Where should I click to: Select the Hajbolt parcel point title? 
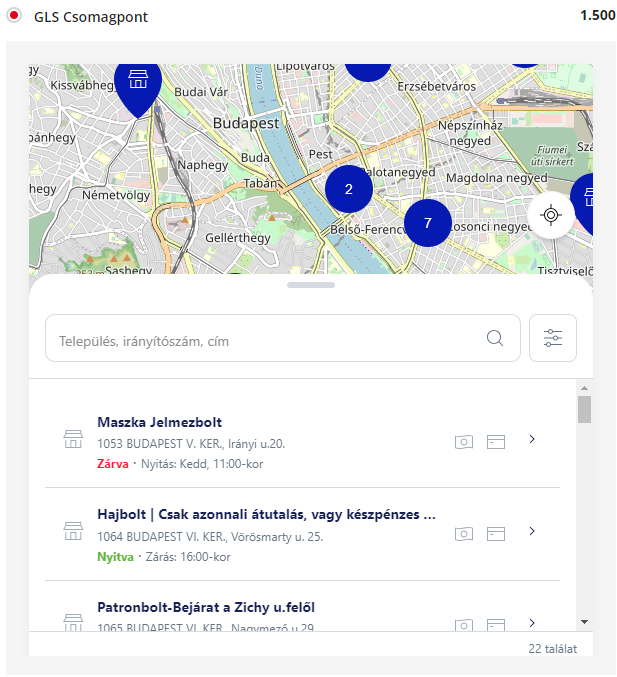pos(266,515)
